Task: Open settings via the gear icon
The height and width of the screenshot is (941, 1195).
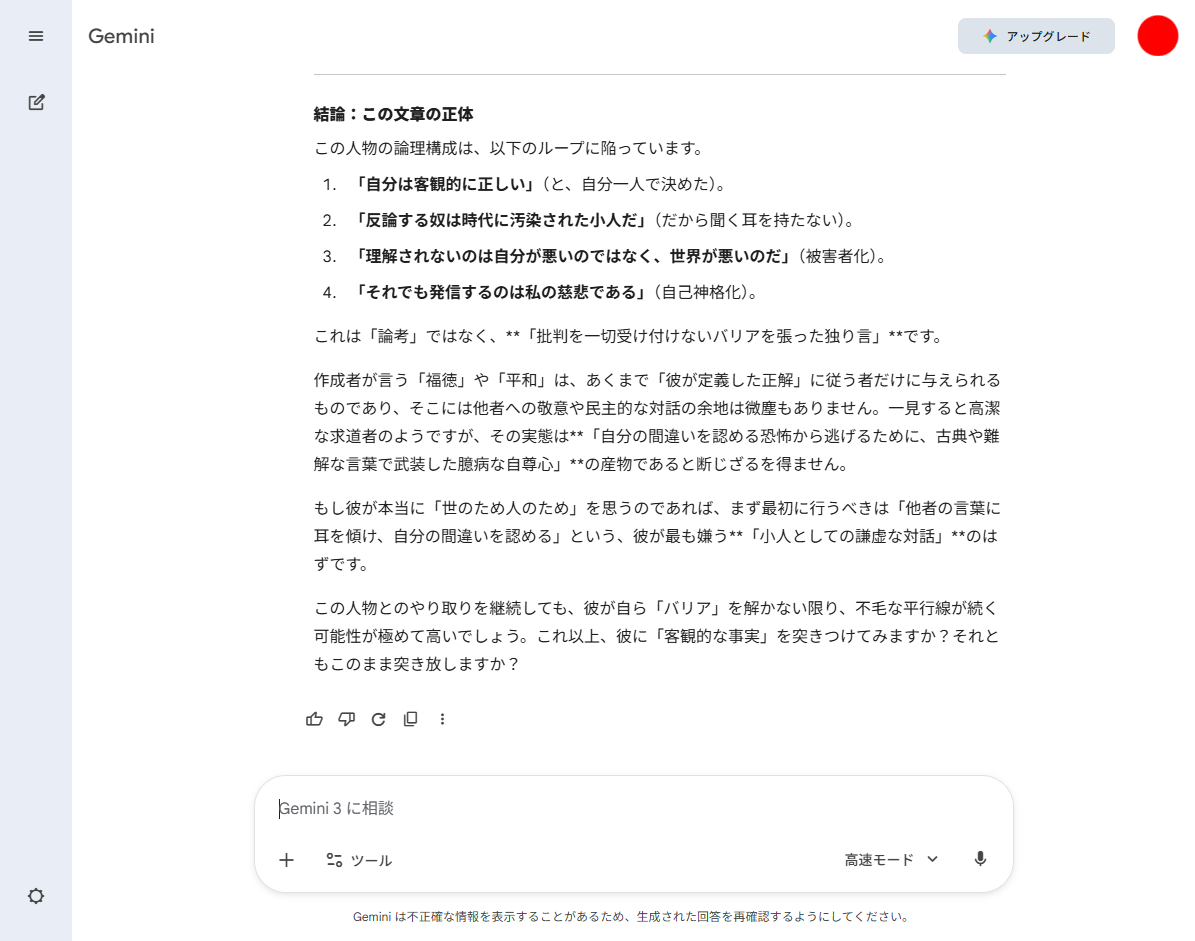Action: [x=36, y=896]
